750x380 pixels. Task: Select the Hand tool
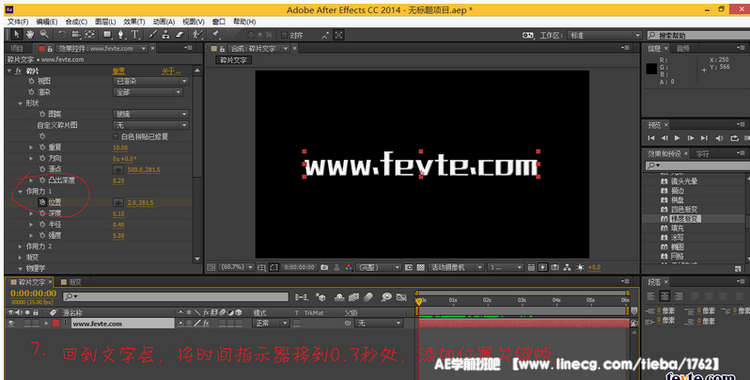(x=30, y=34)
